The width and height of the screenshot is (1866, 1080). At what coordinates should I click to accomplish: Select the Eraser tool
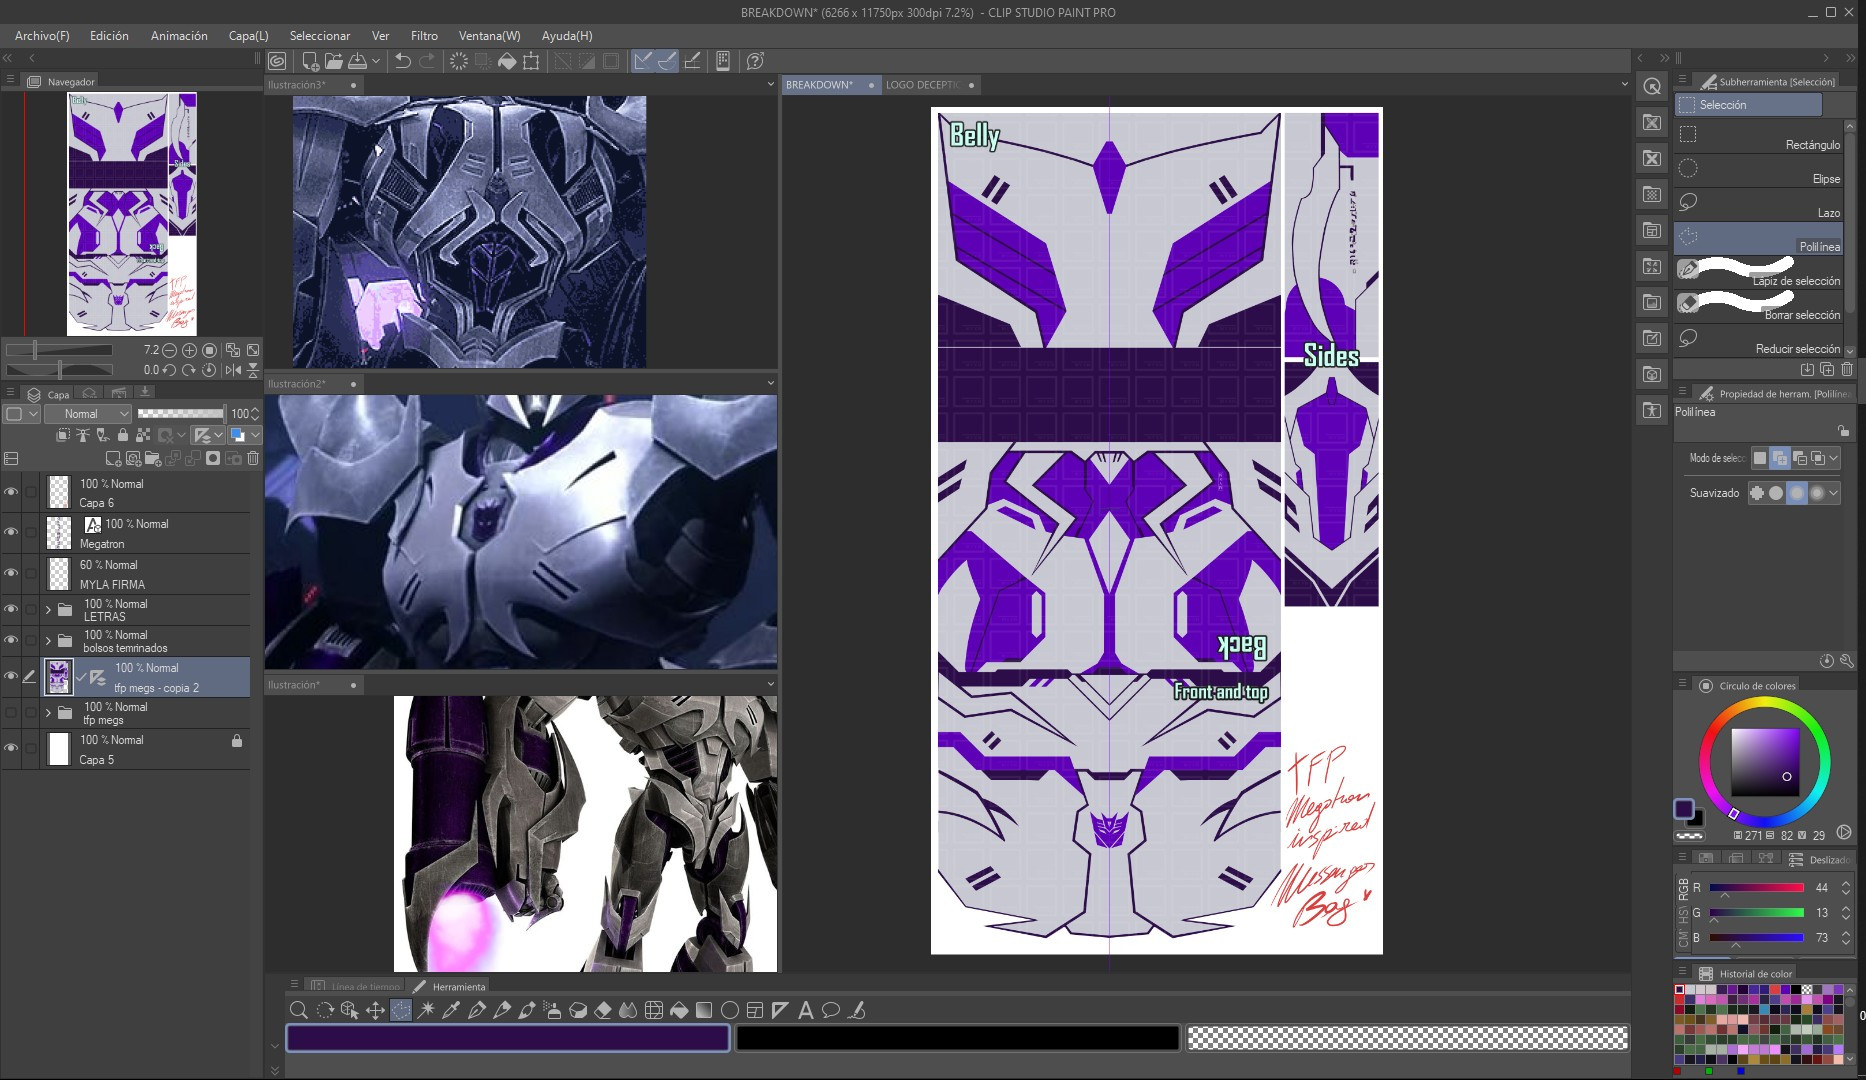(x=603, y=1010)
